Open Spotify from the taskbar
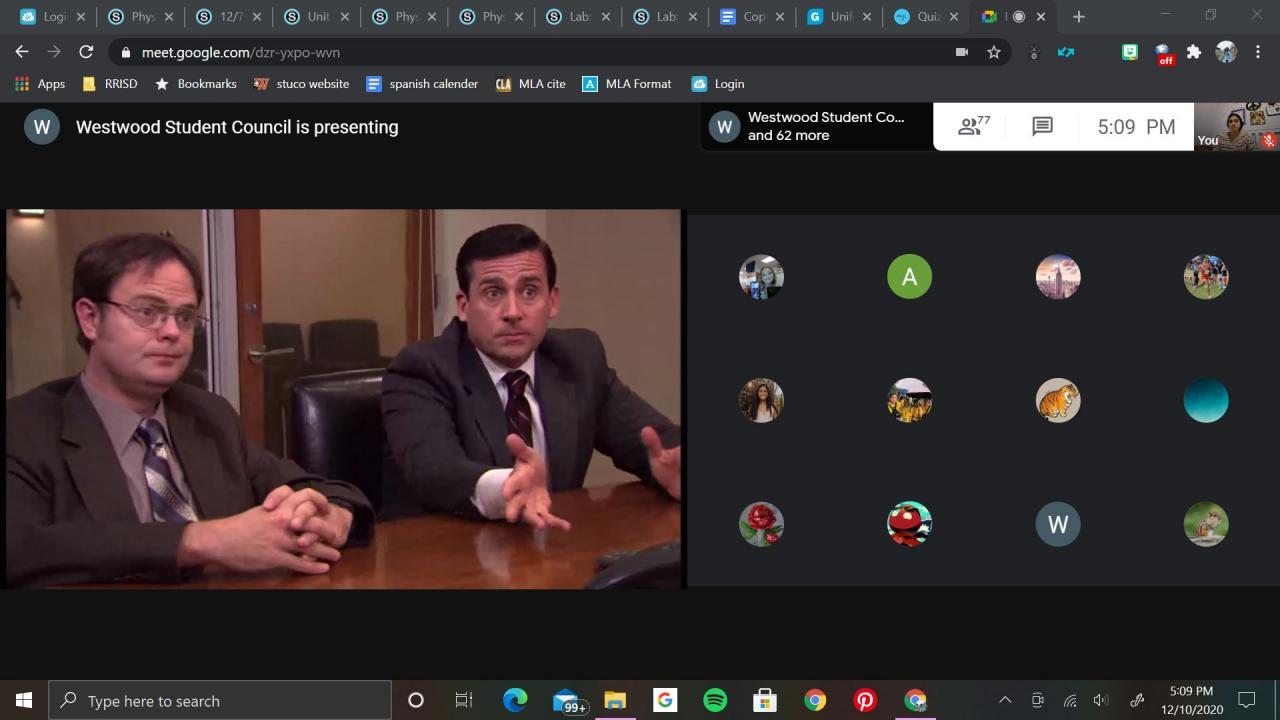The width and height of the screenshot is (1280, 720). pos(715,700)
